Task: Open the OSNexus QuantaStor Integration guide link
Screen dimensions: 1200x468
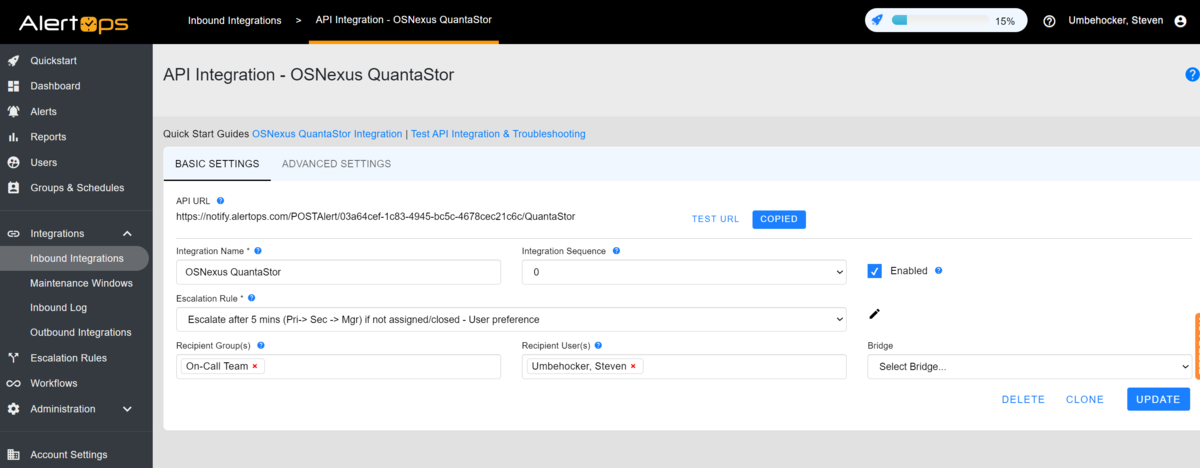Action: (327, 133)
